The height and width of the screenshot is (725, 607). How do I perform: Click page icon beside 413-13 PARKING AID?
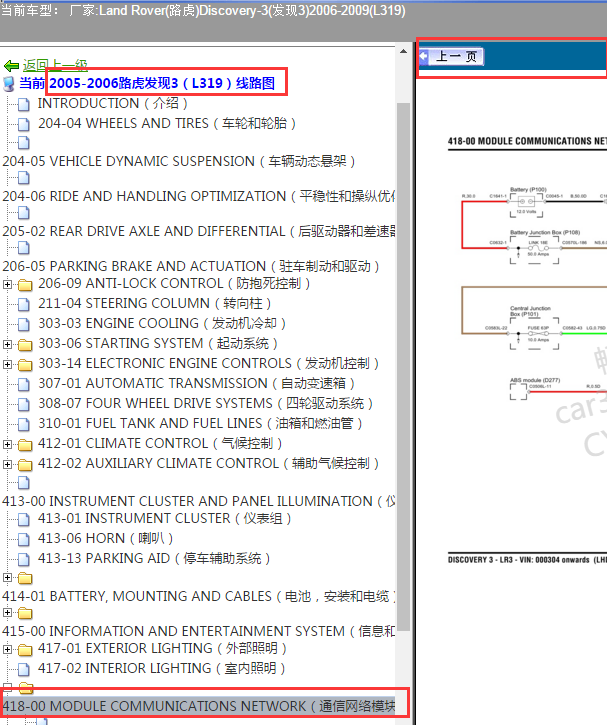tap(24, 559)
